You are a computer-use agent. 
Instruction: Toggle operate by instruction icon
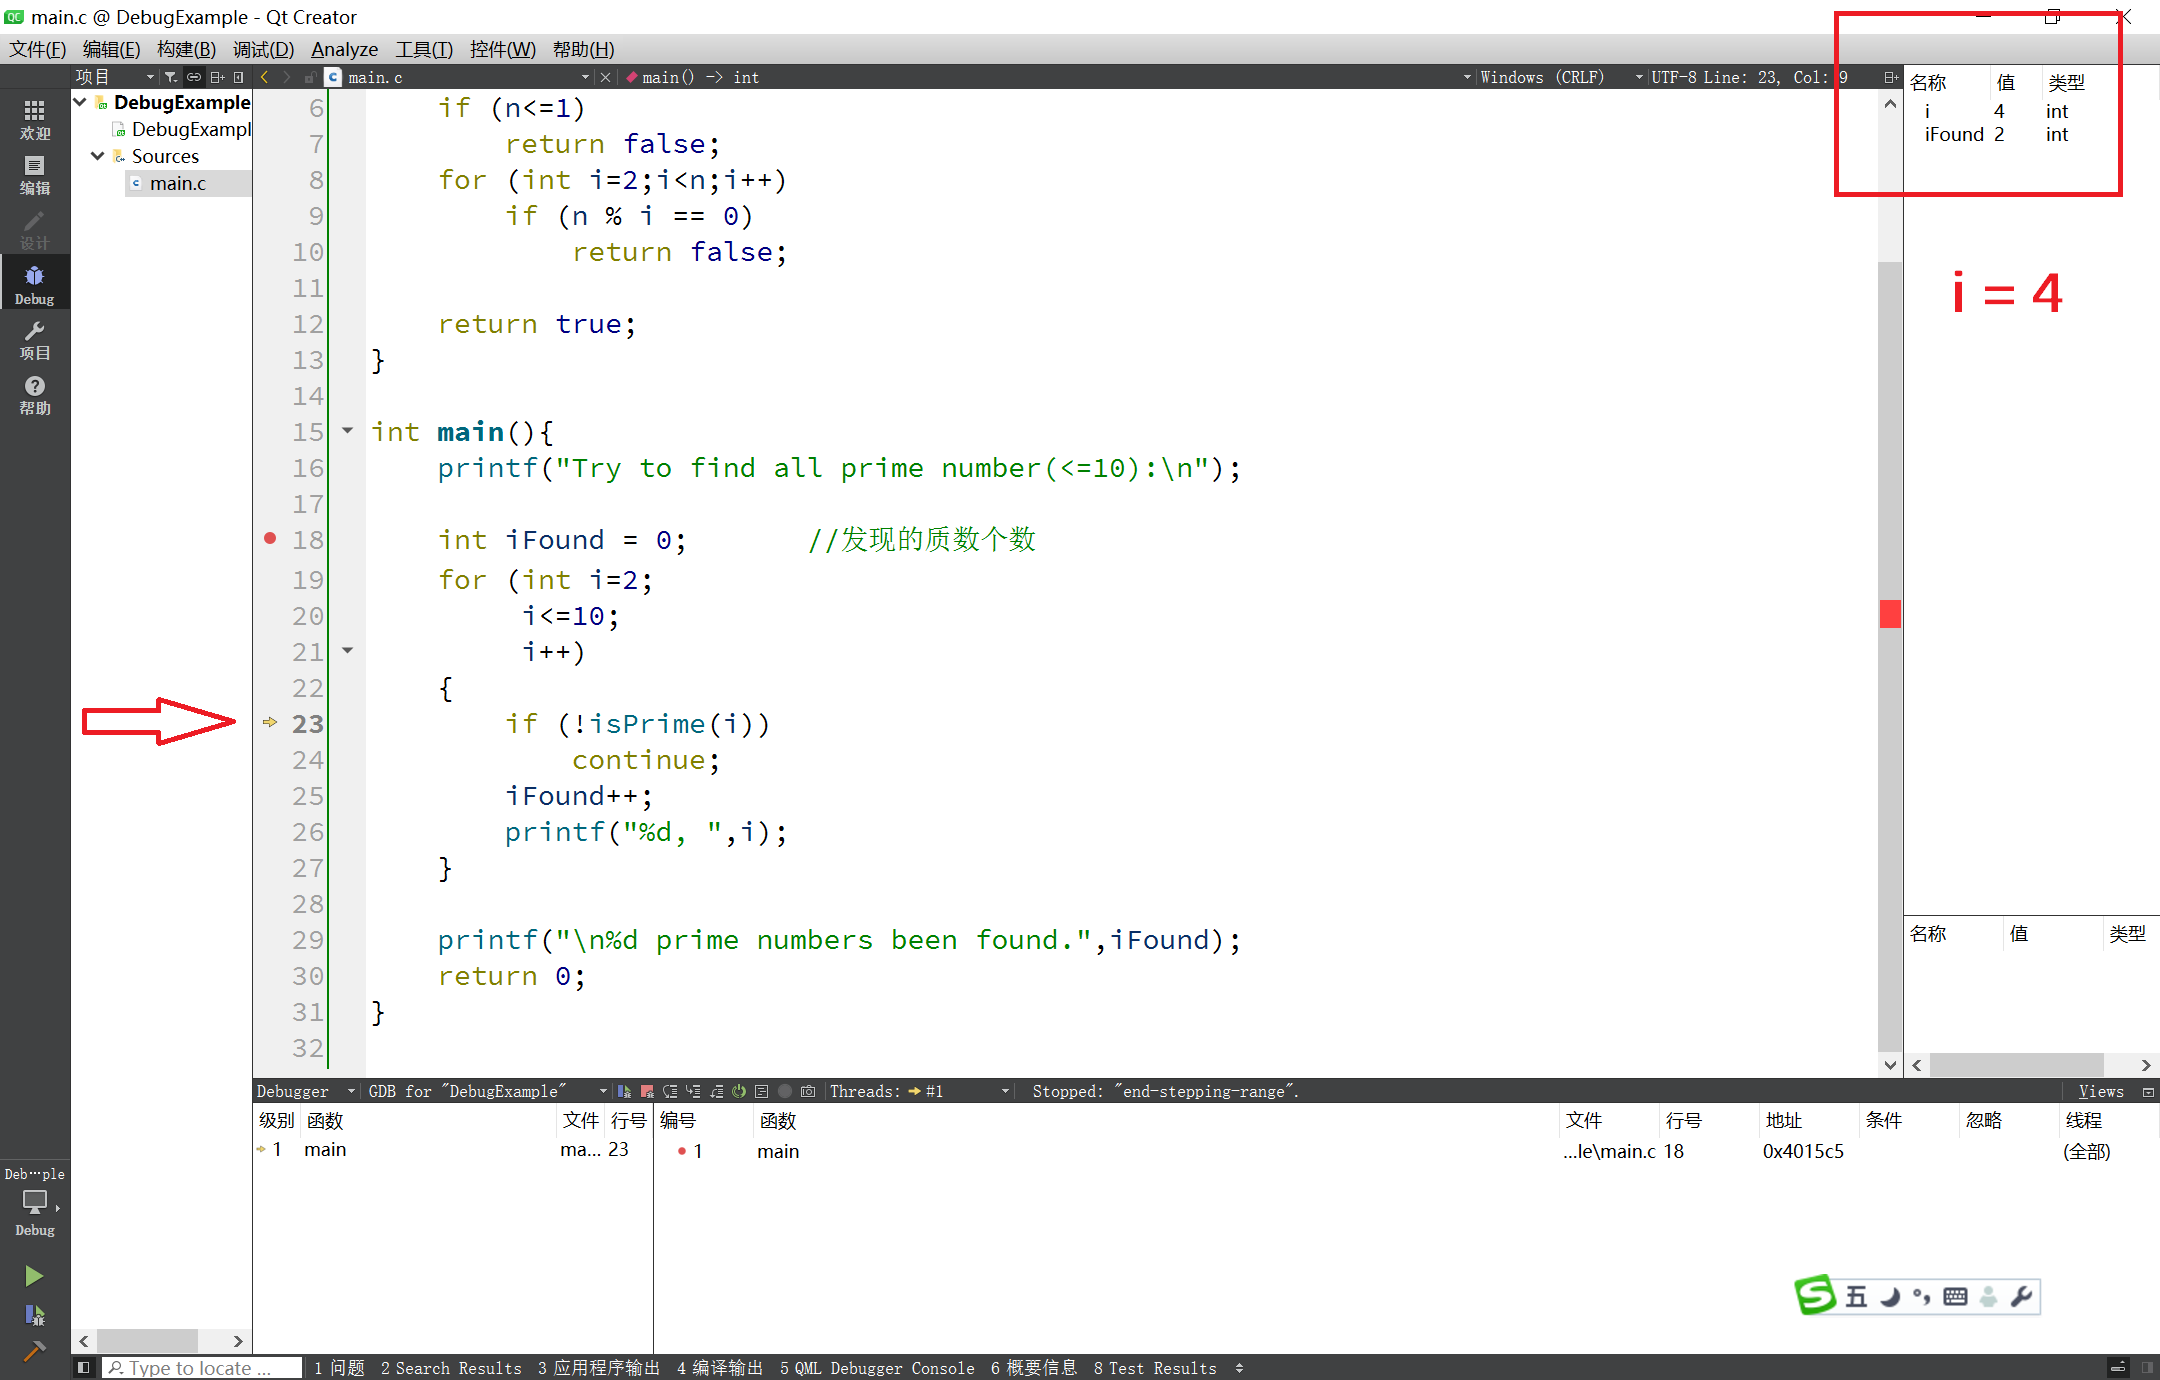(762, 1091)
